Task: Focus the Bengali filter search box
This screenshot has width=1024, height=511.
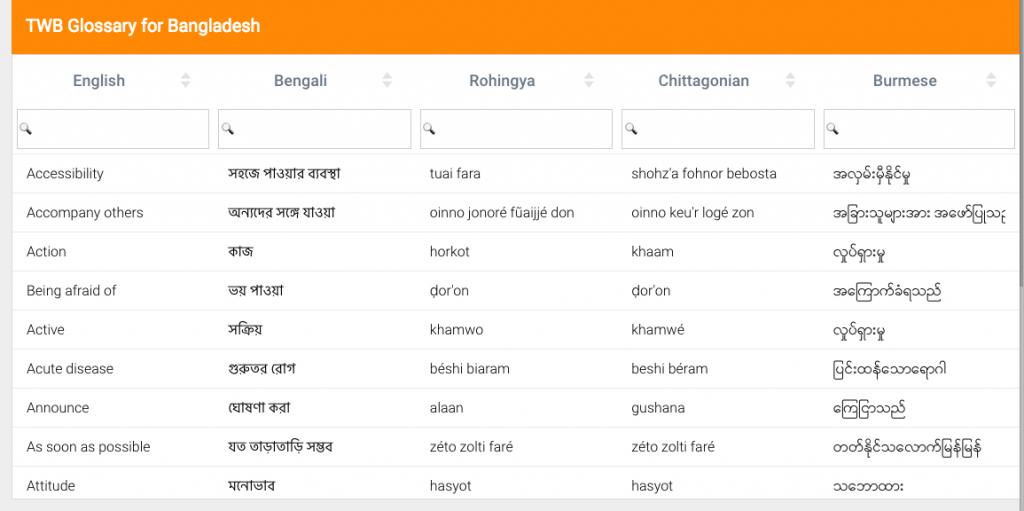Action: pos(315,129)
